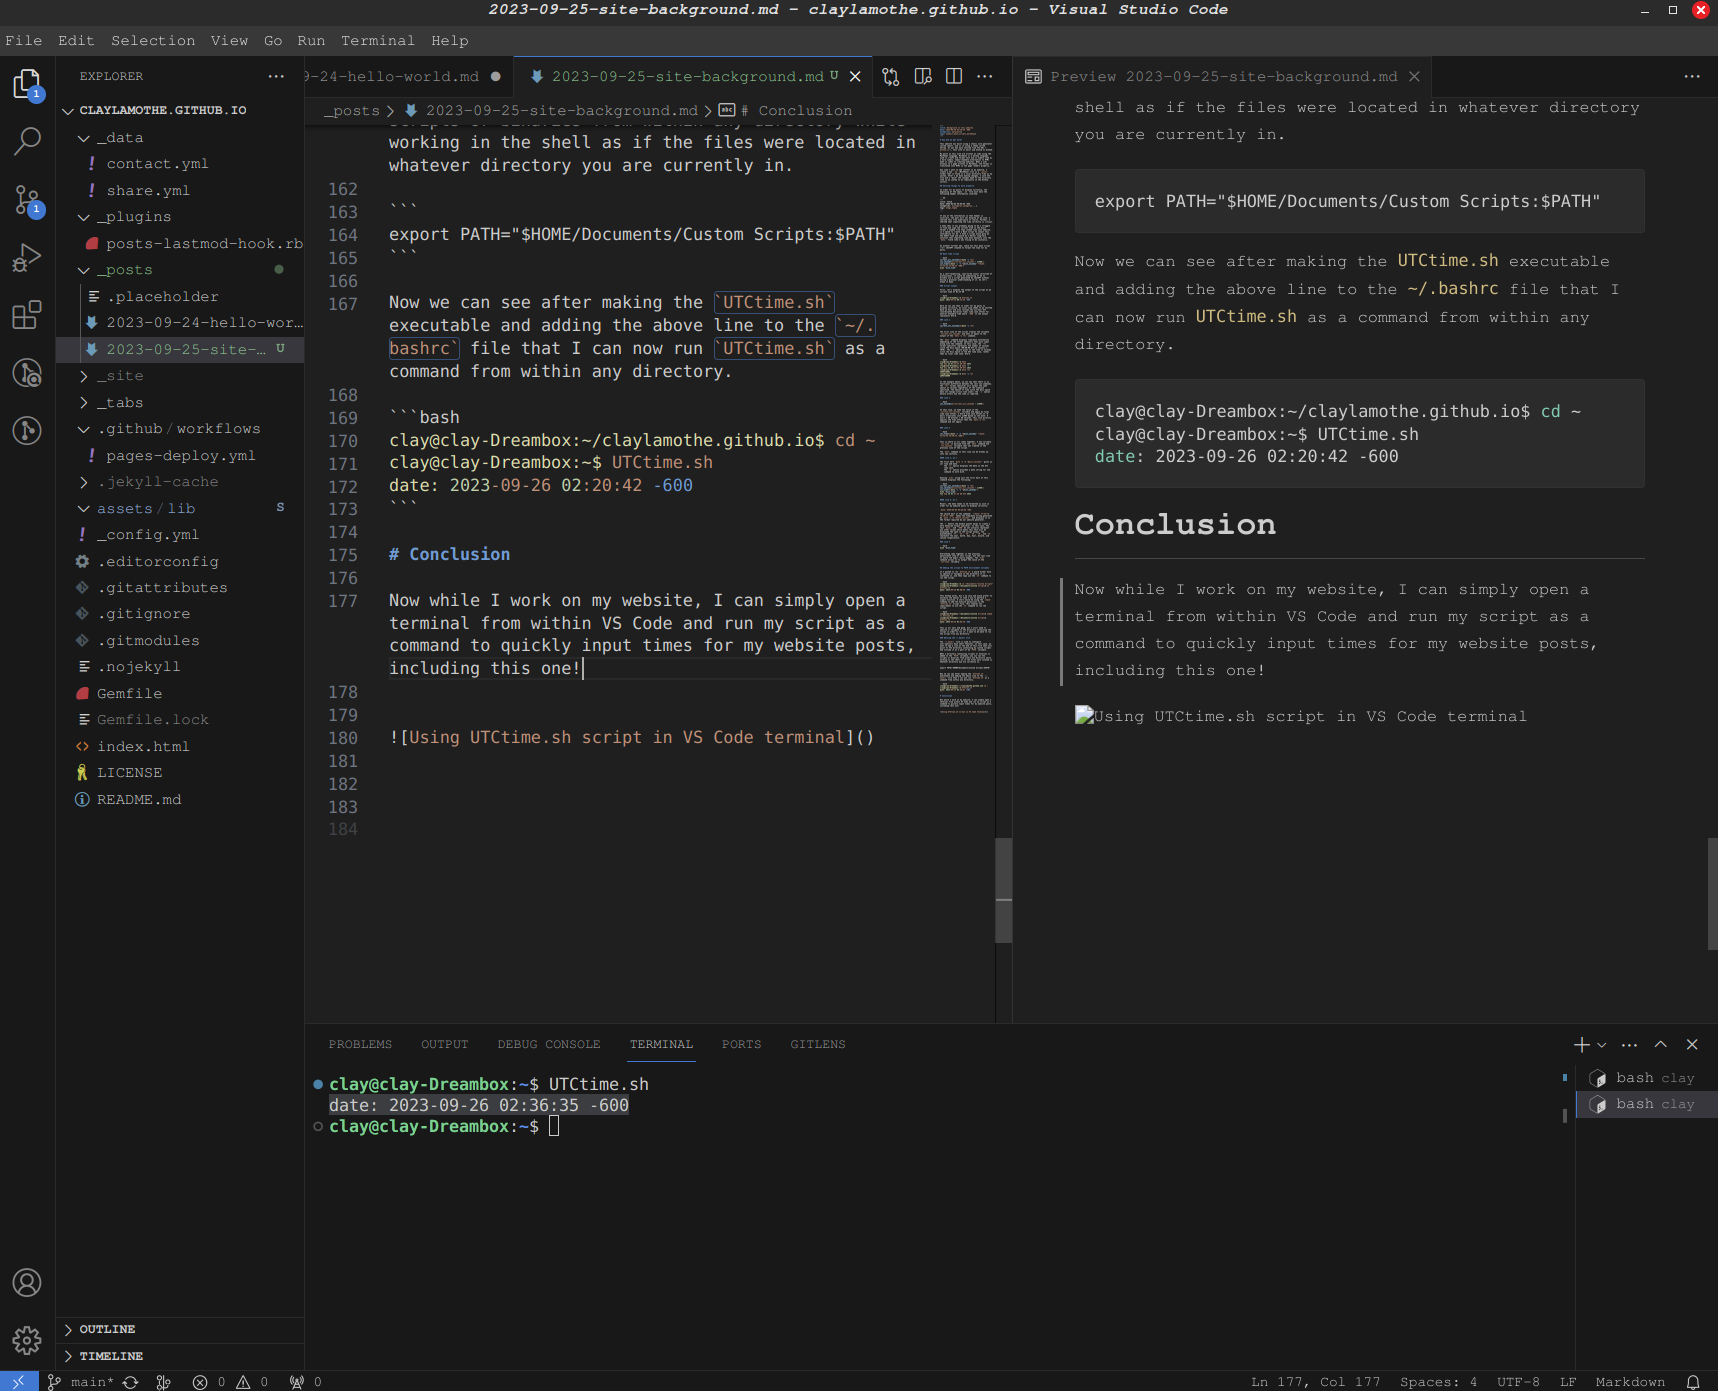Open the Source Control view
Screen dimensions: 1718x1391
[27, 200]
